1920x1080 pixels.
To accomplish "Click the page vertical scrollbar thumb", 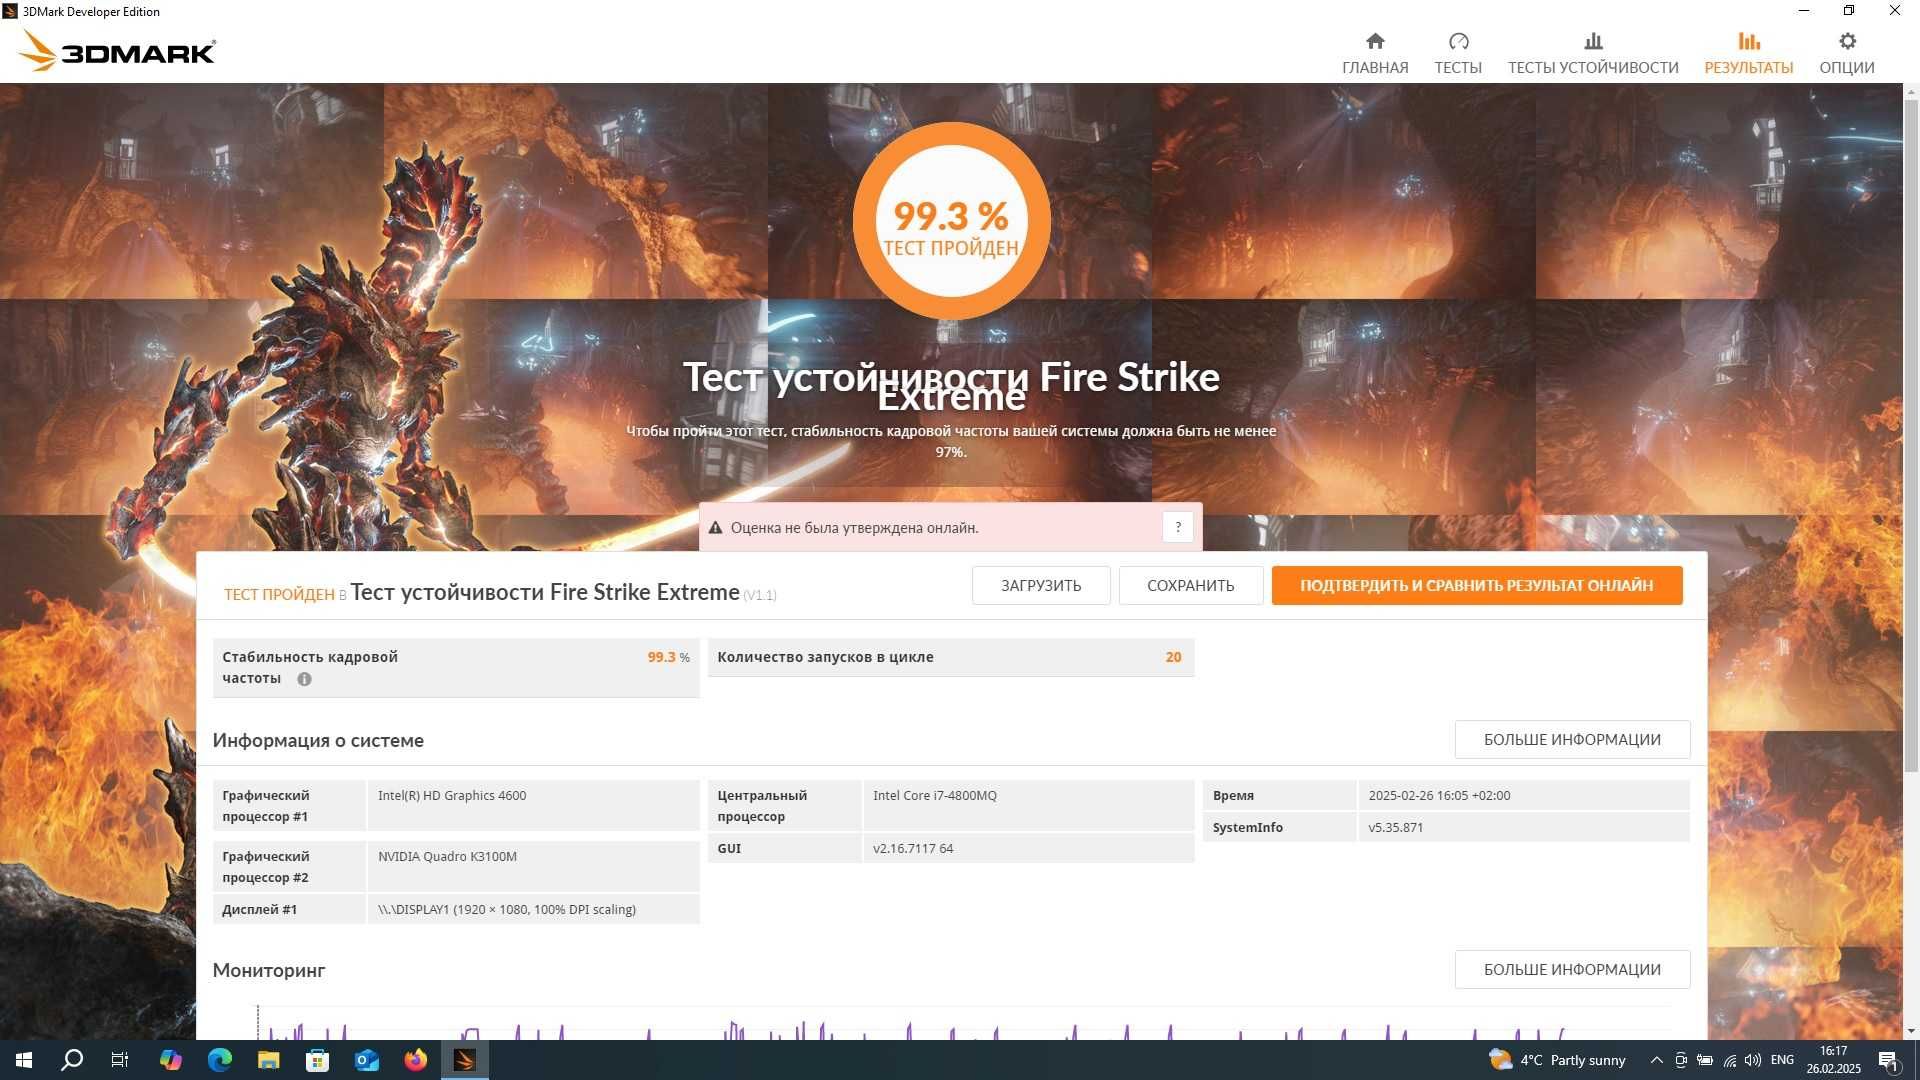I will tap(1911, 435).
